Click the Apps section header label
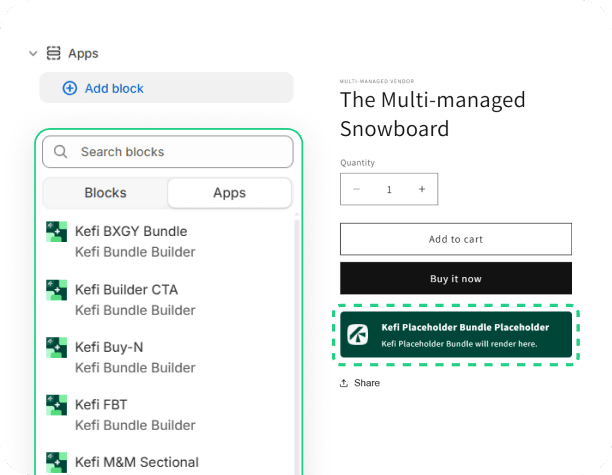Image resolution: width=612 pixels, height=475 pixels. [83, 53]
